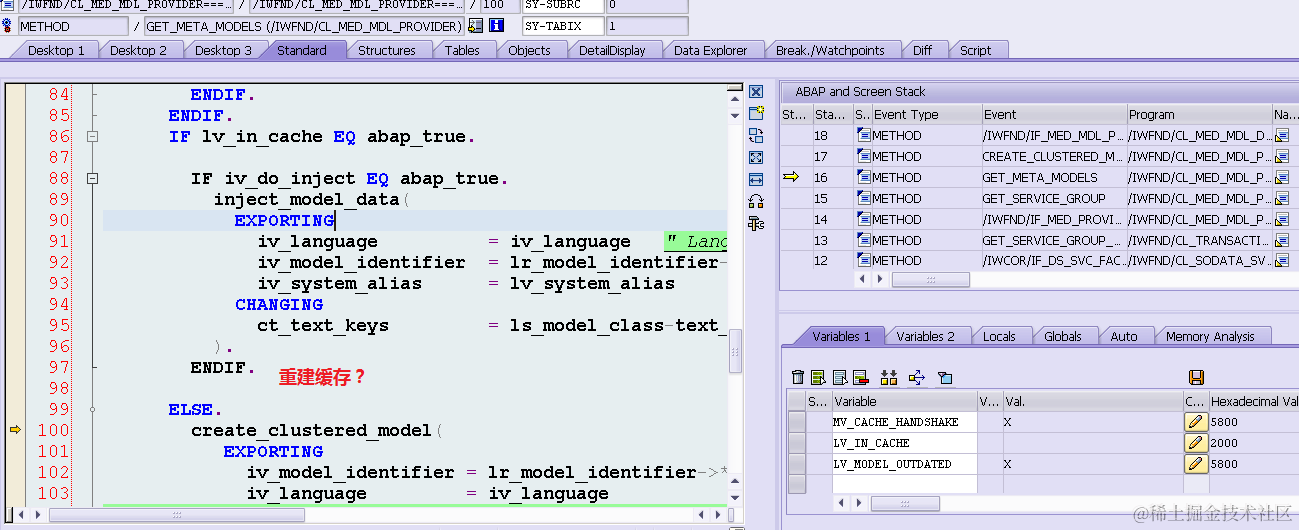1299x530 pixels.
Task: Click the blue info icon beside GET_META_MODELS field
Action: tap(497, 26)
